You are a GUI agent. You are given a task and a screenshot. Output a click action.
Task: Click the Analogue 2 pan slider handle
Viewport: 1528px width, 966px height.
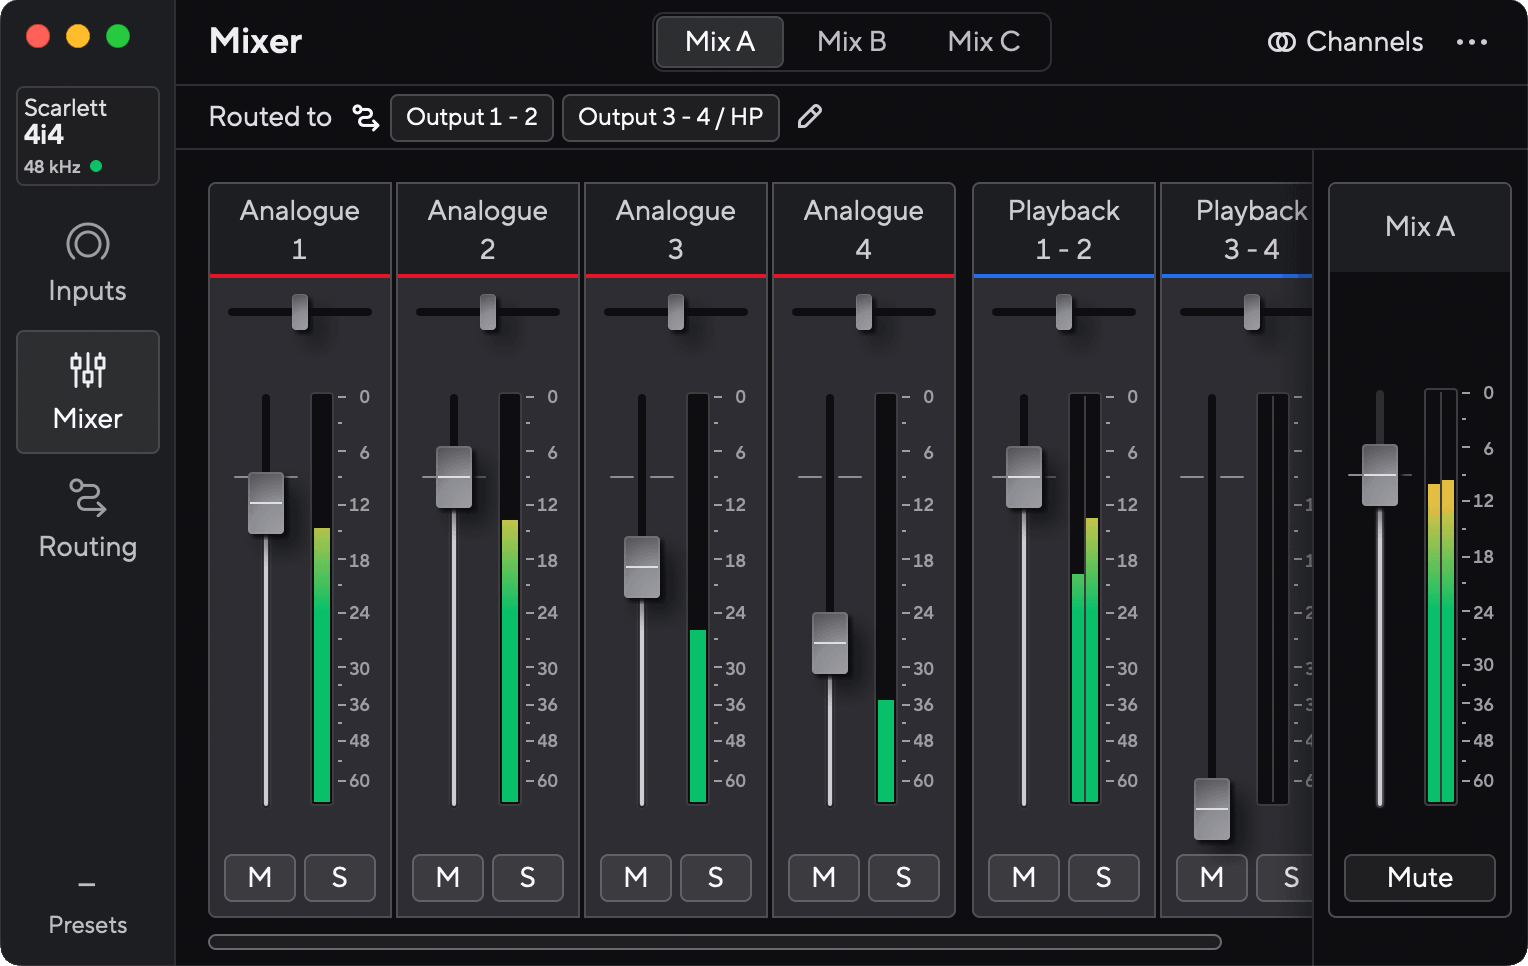coord(488,312)
